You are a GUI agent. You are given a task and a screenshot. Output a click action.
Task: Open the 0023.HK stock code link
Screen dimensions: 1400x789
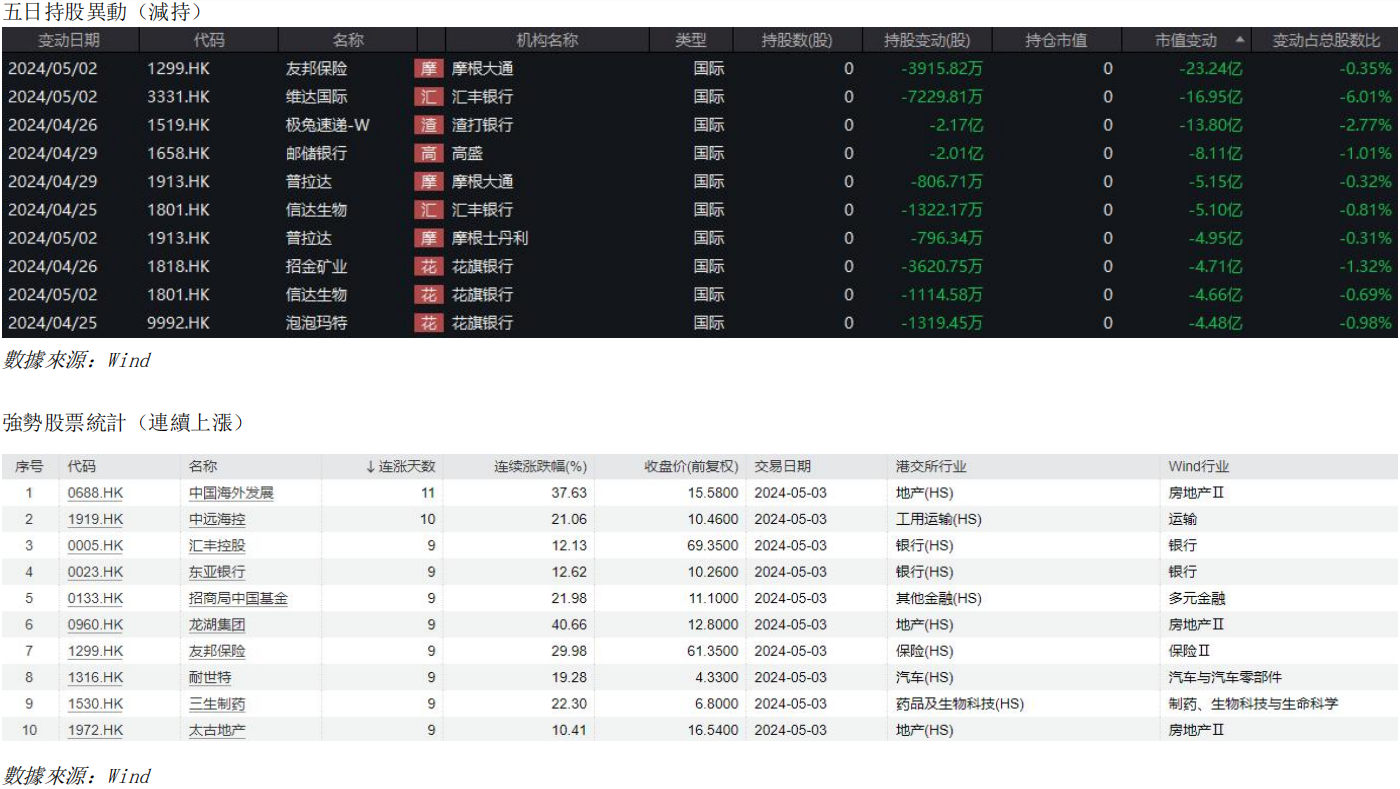click(x=95, y=572)
